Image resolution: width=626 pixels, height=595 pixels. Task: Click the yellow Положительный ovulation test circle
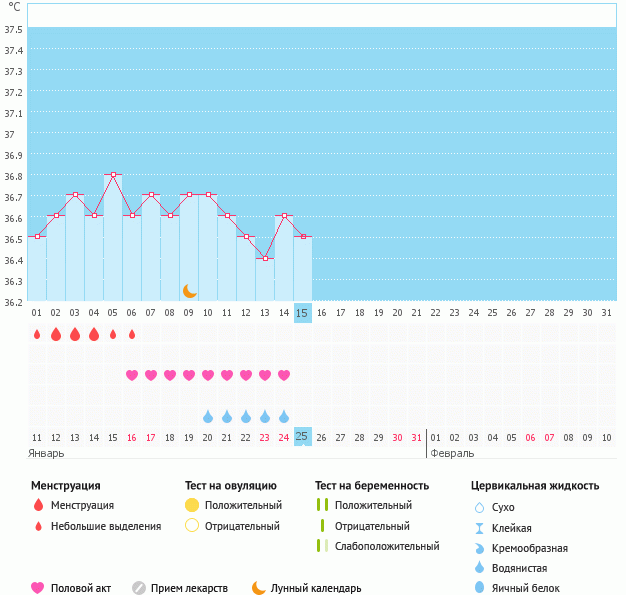192,506
